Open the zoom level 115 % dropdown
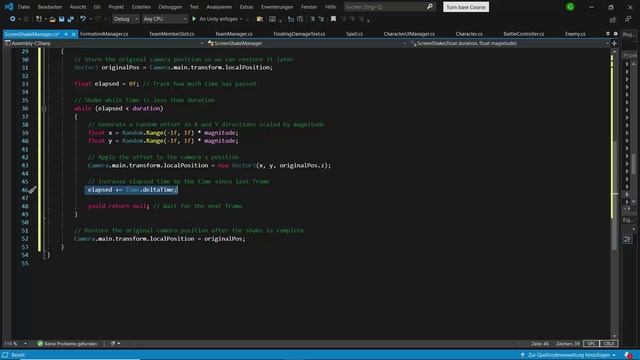This screenshot has width=640, height=360. point(16,344)
